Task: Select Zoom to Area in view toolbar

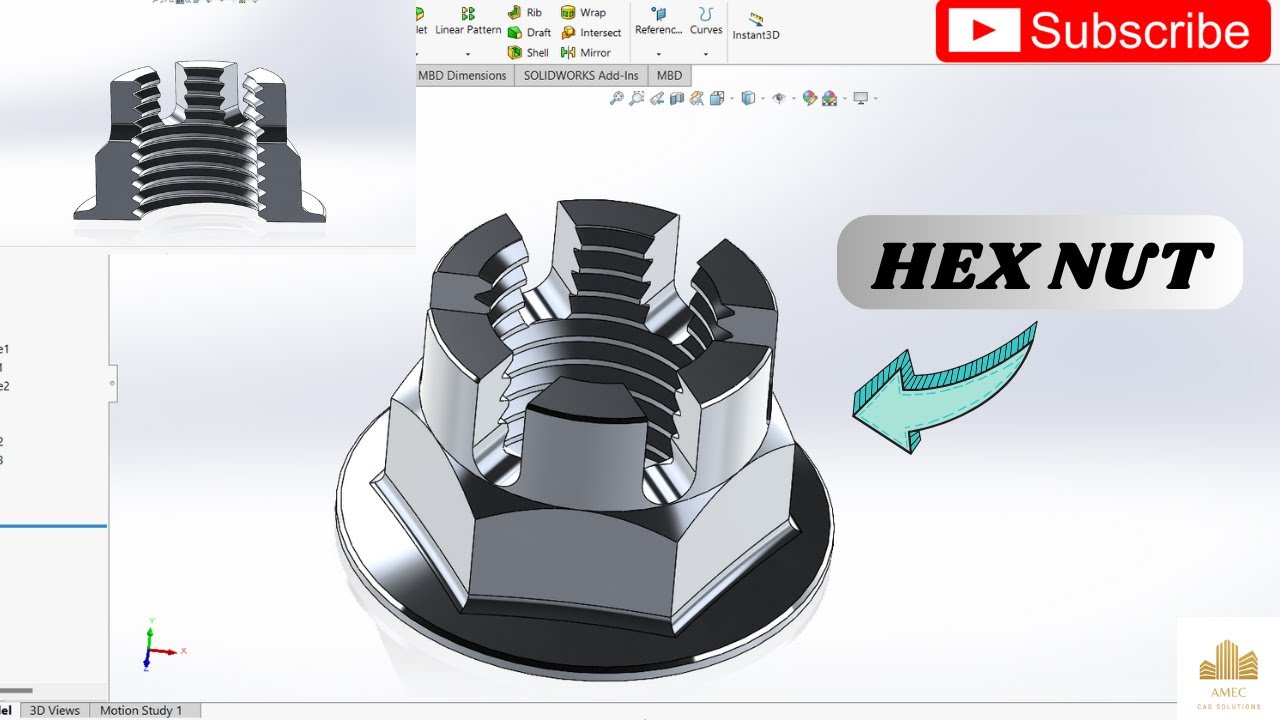Action: point(636,98)
